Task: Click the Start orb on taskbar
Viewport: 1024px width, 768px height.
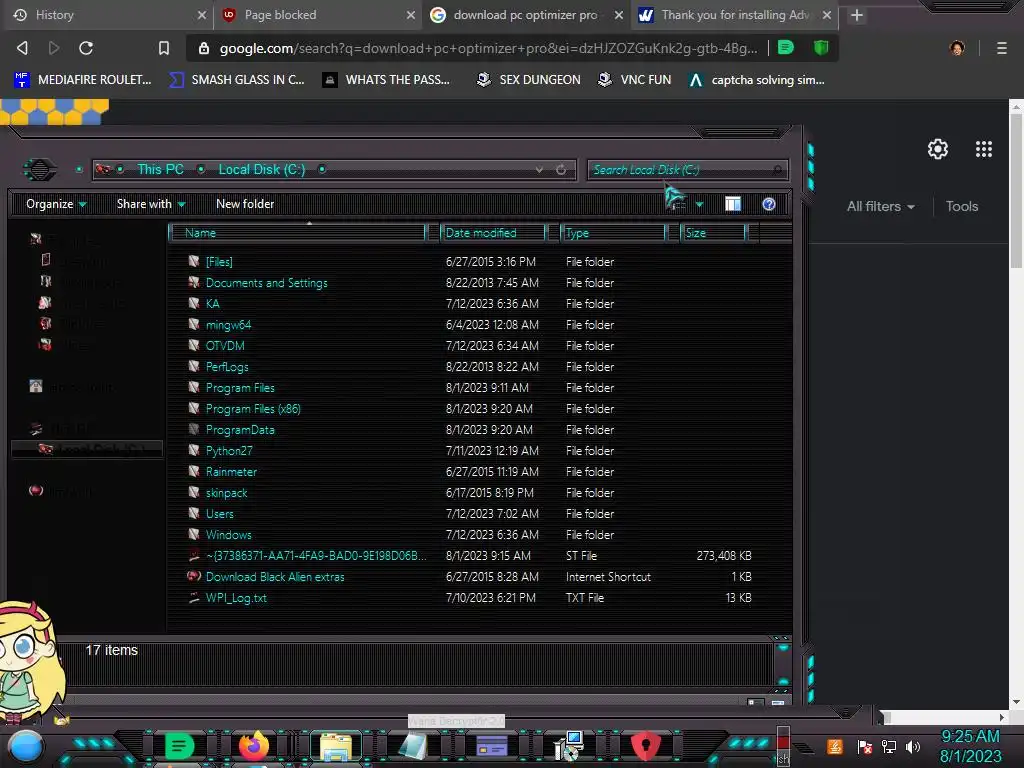Action: tap(25, 747)
